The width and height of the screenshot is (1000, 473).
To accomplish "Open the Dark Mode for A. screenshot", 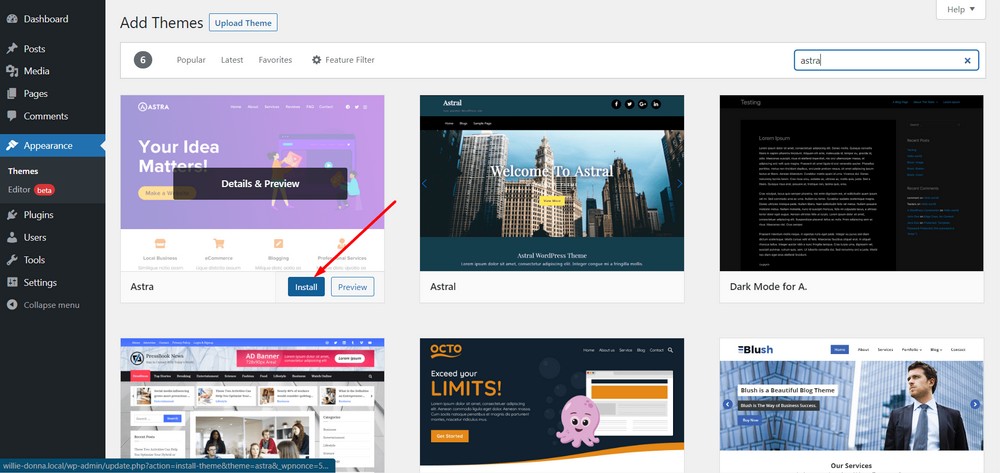I will (851, 183).
